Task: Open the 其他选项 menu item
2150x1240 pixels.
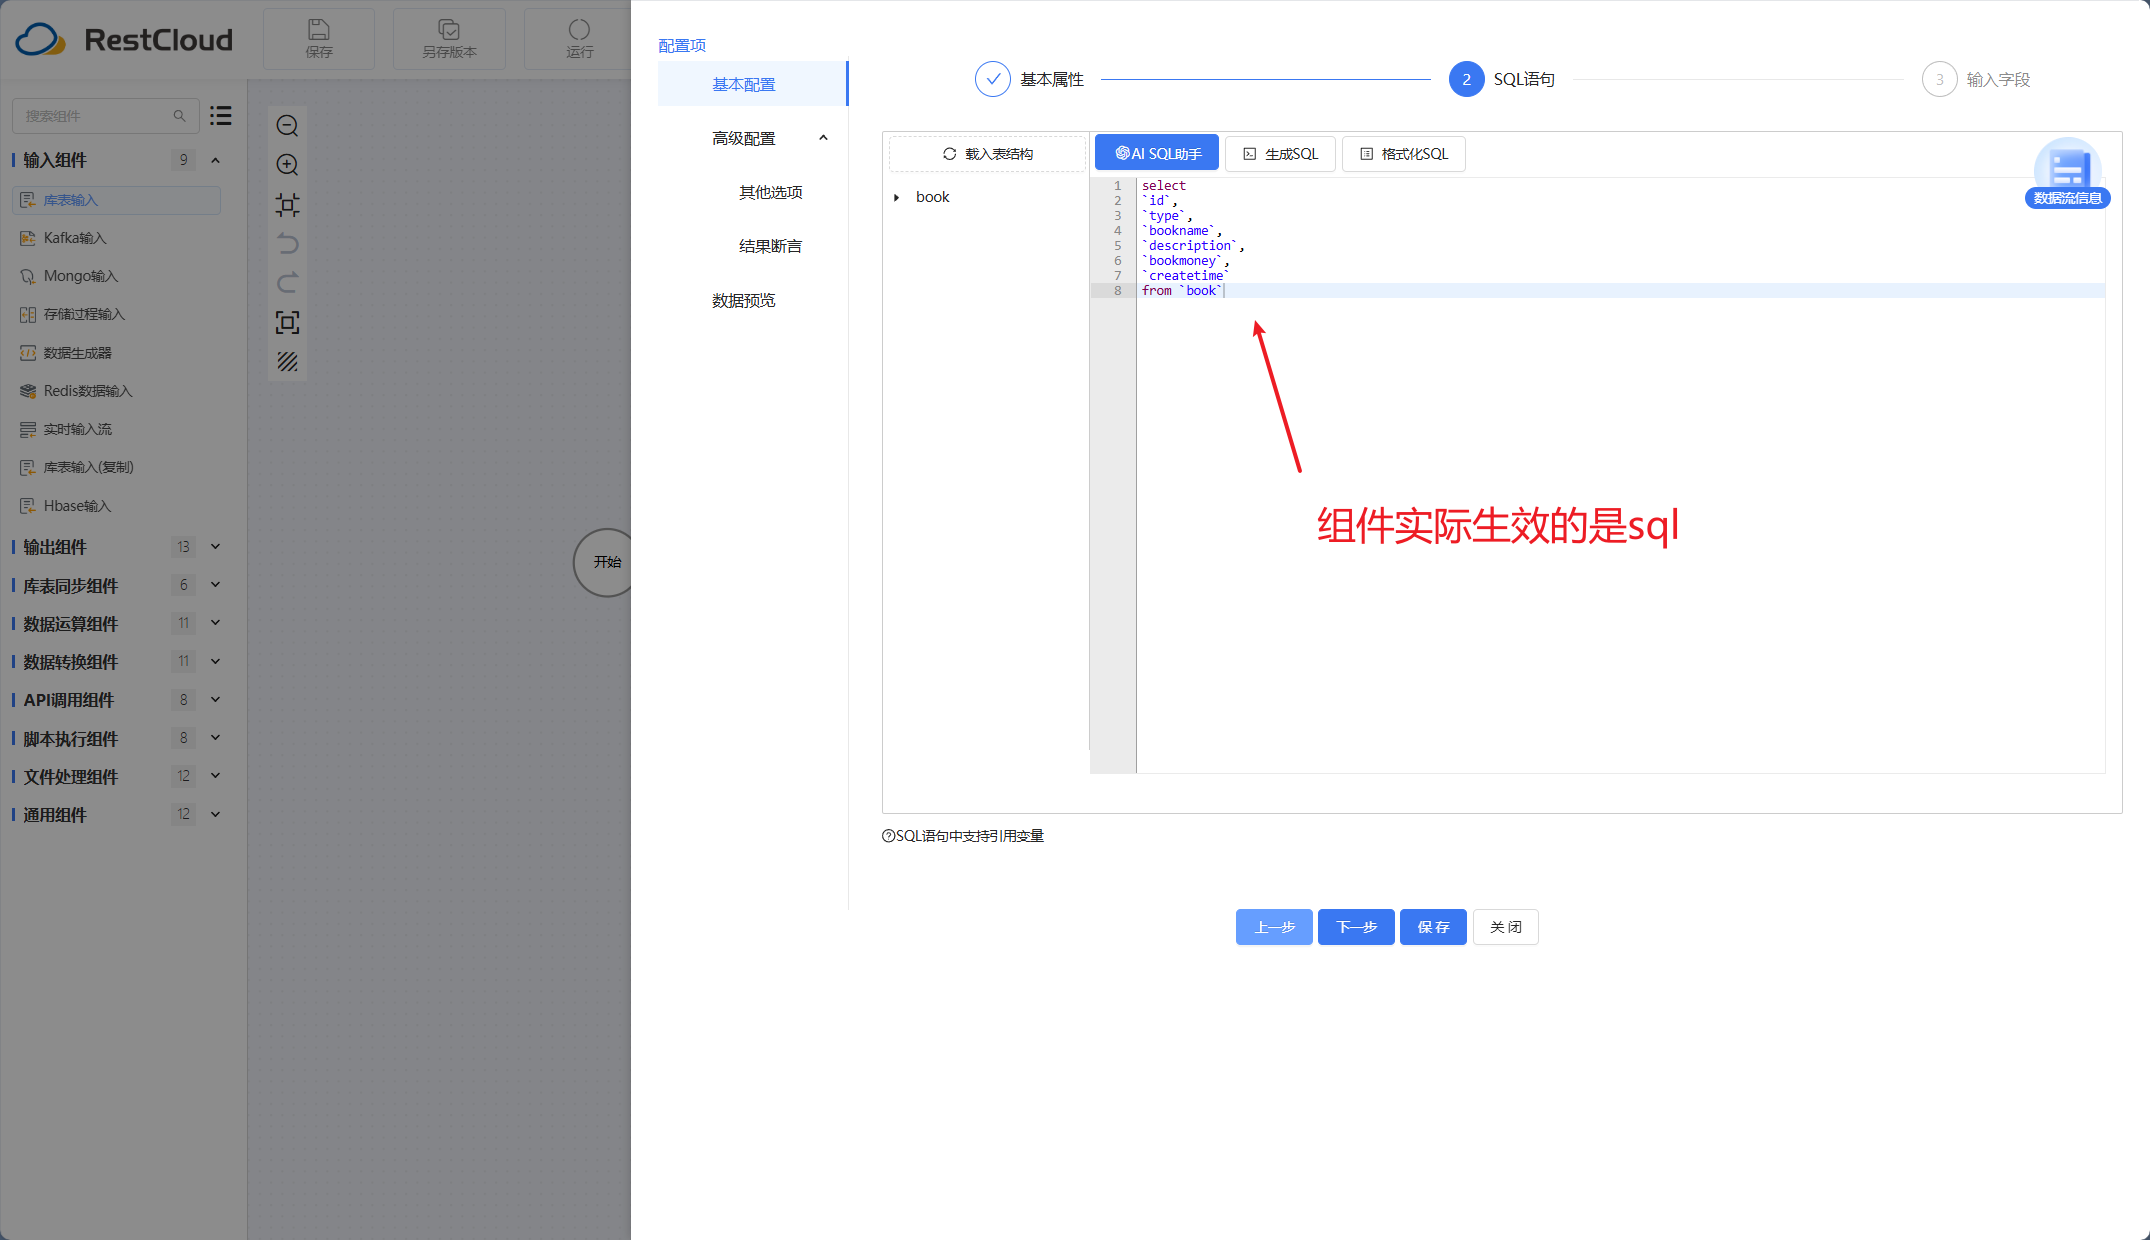Action: (x=770, y=192)
